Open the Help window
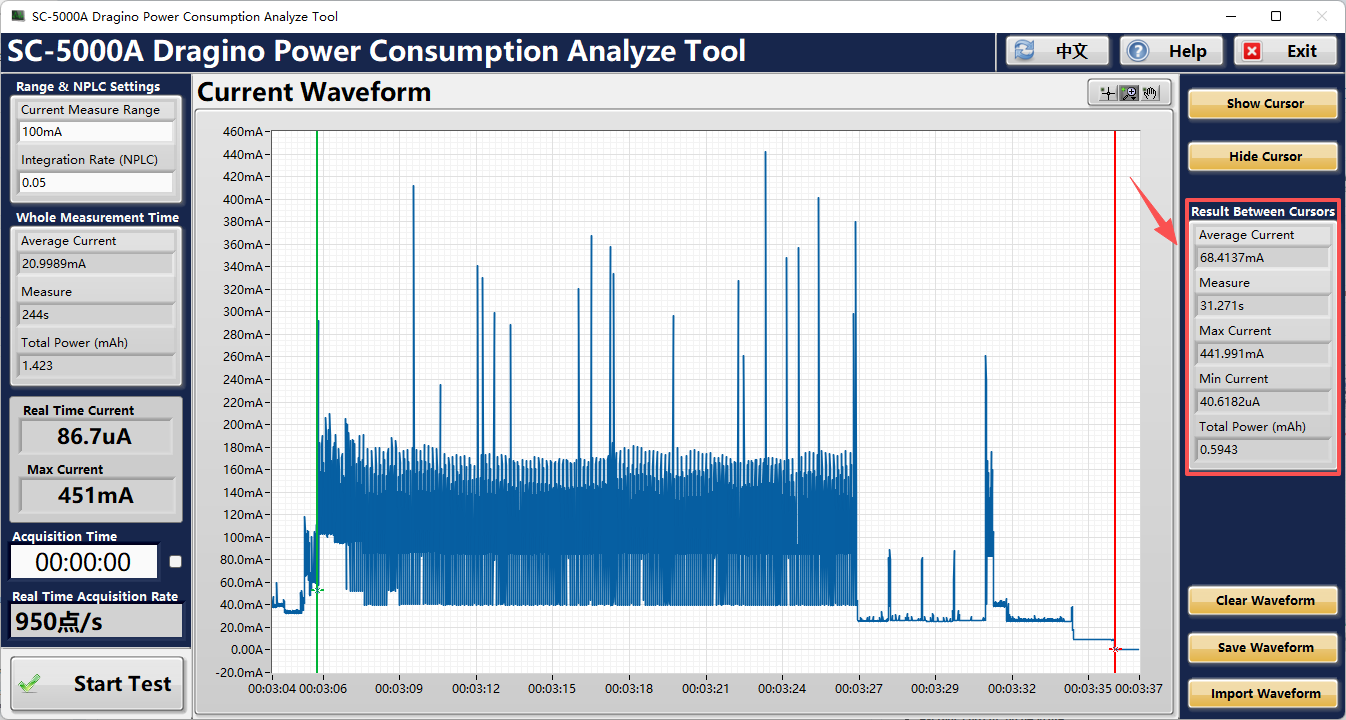 1172,51
